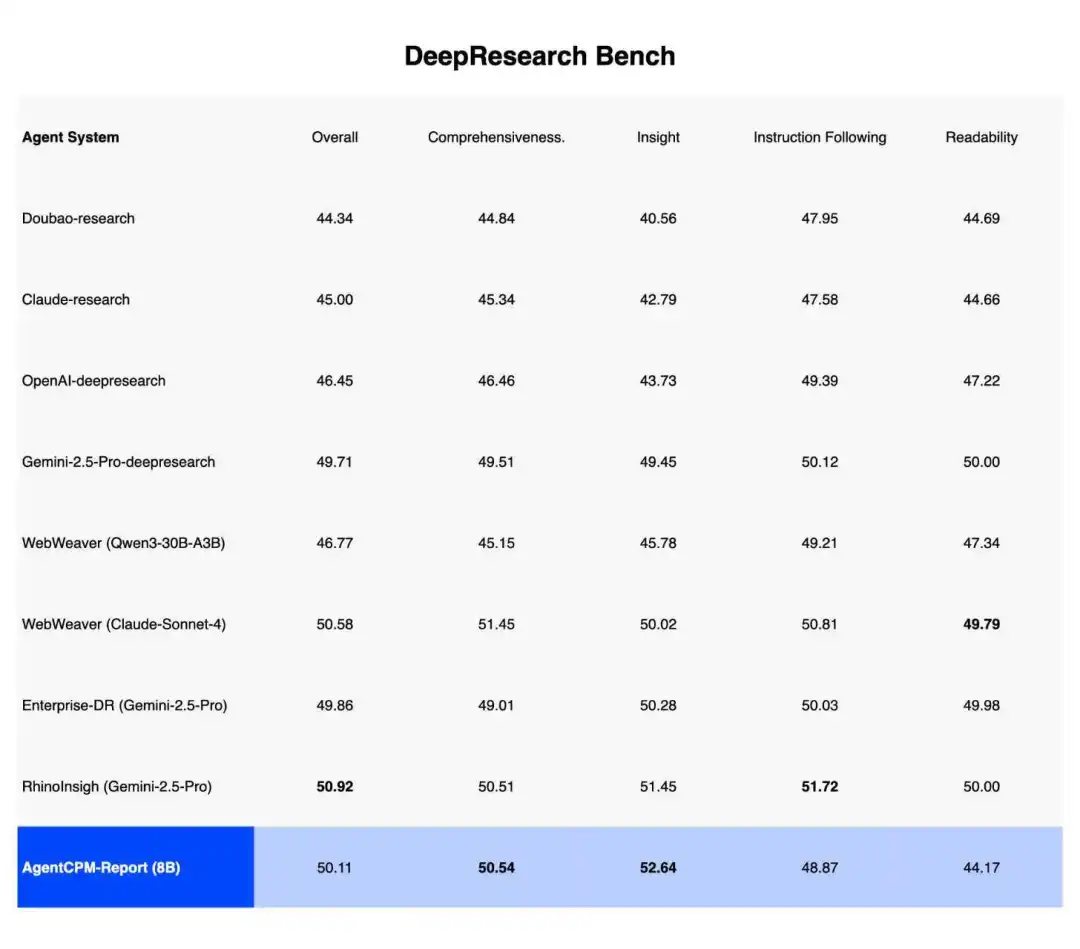
Task: Click the Overall column header
Action: pyautogui.click(x=334, y=137)
